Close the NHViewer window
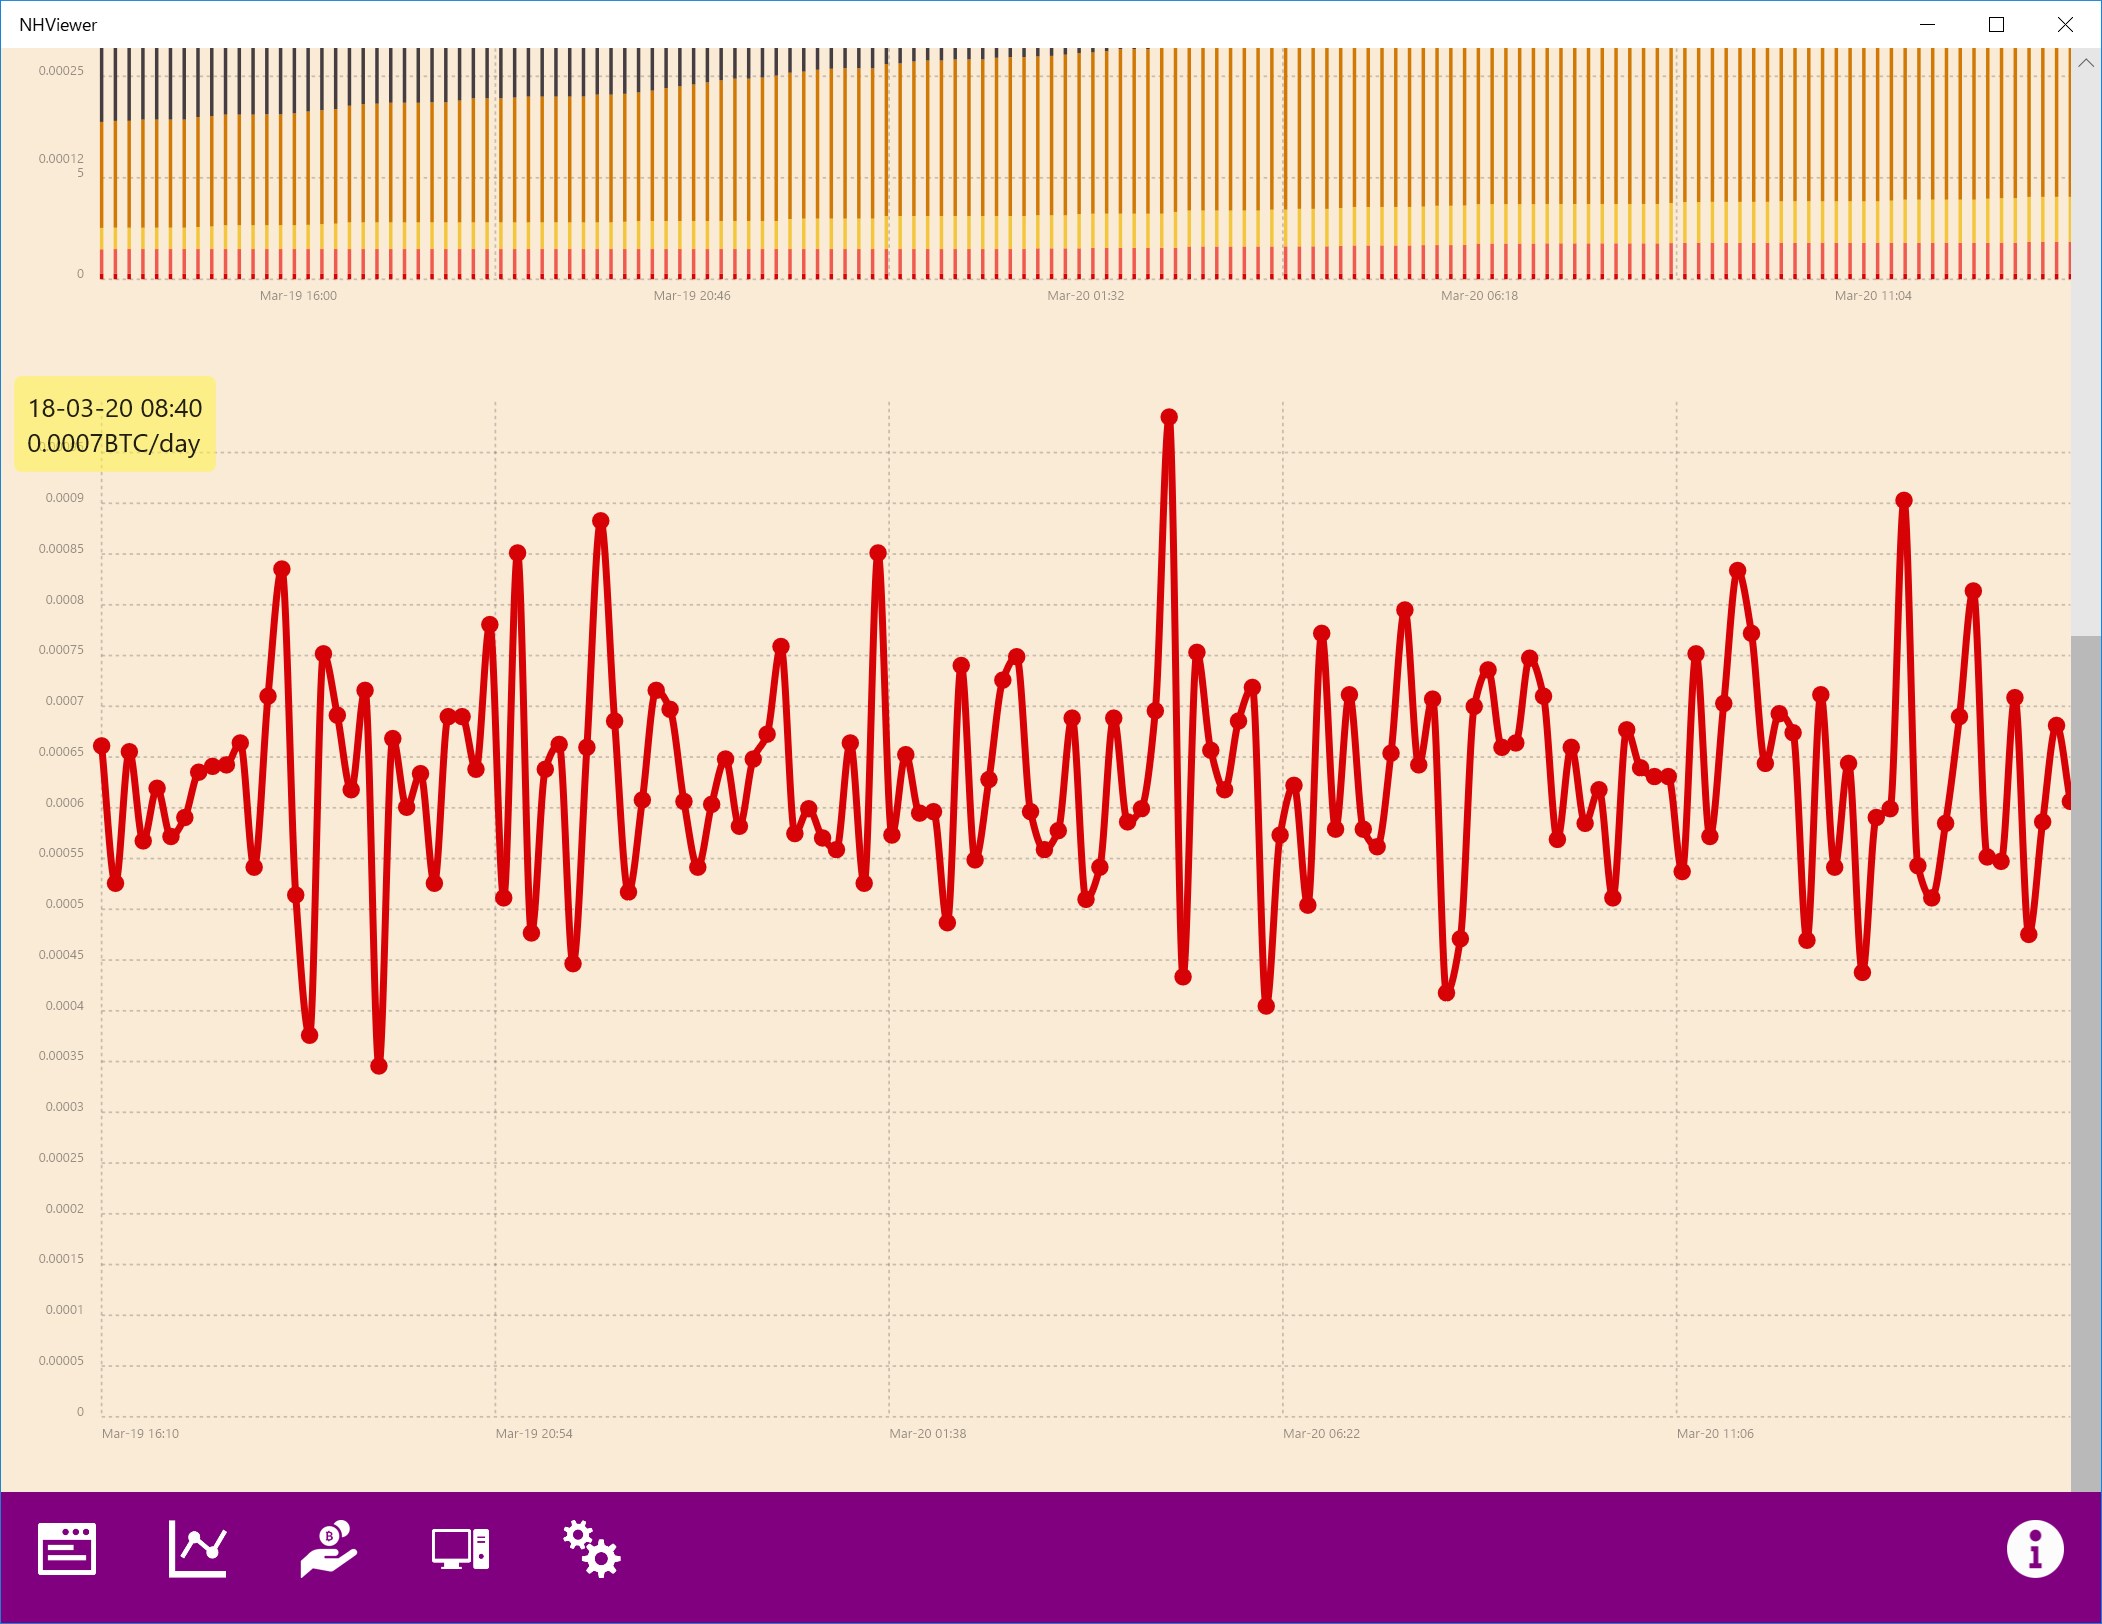This screenshot has height=1624, width=2102. [x=2065, y=25]
